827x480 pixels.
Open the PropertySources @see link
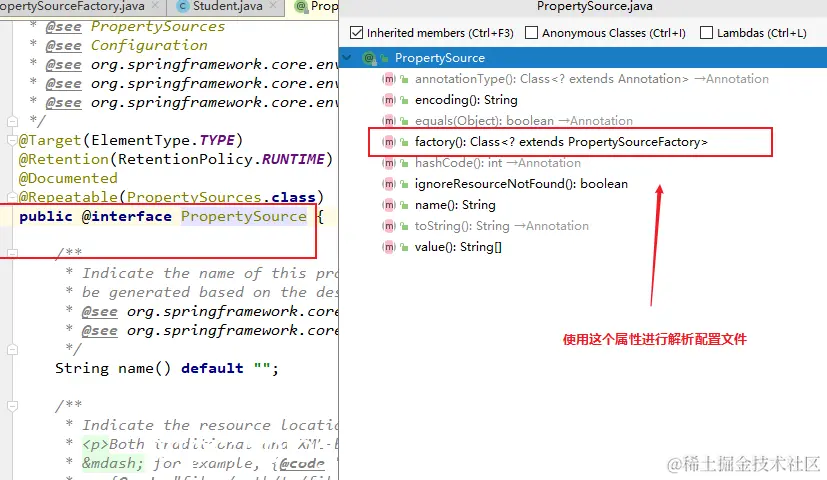pyautogui.click(x=158, y=26)
